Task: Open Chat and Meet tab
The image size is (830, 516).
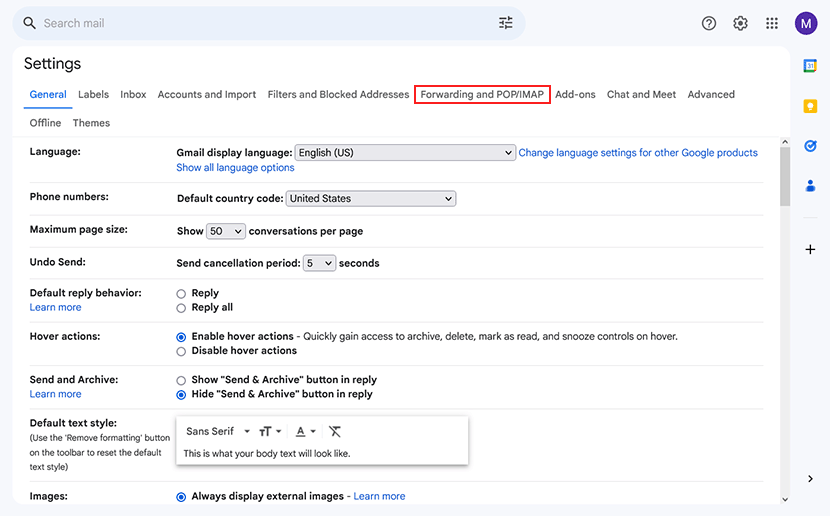Action: pos(641,94)
